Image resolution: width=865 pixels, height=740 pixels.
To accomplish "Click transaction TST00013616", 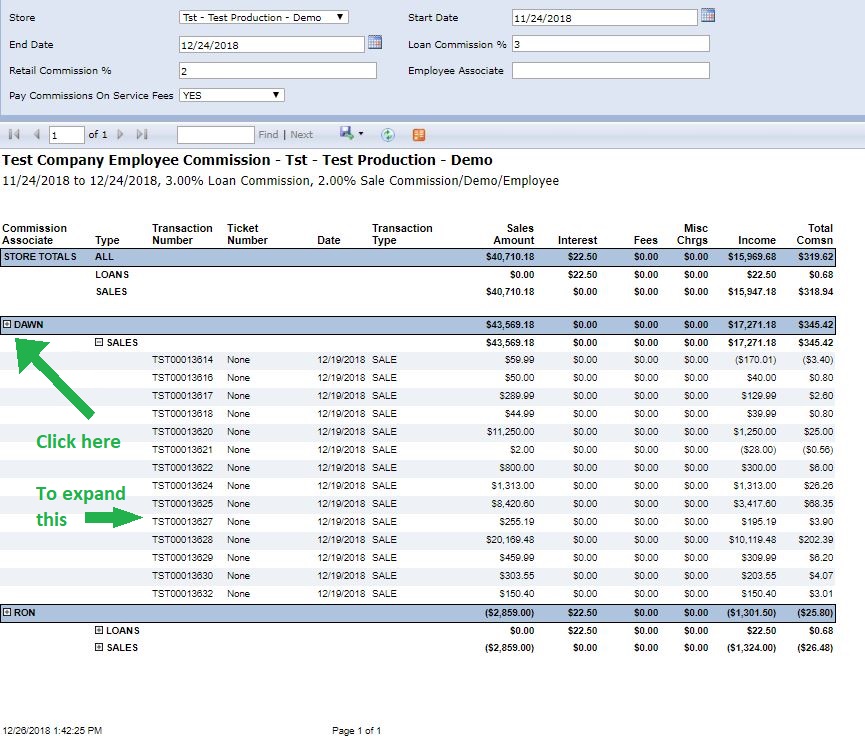I will pyautogui.click(x=183, y=378).
